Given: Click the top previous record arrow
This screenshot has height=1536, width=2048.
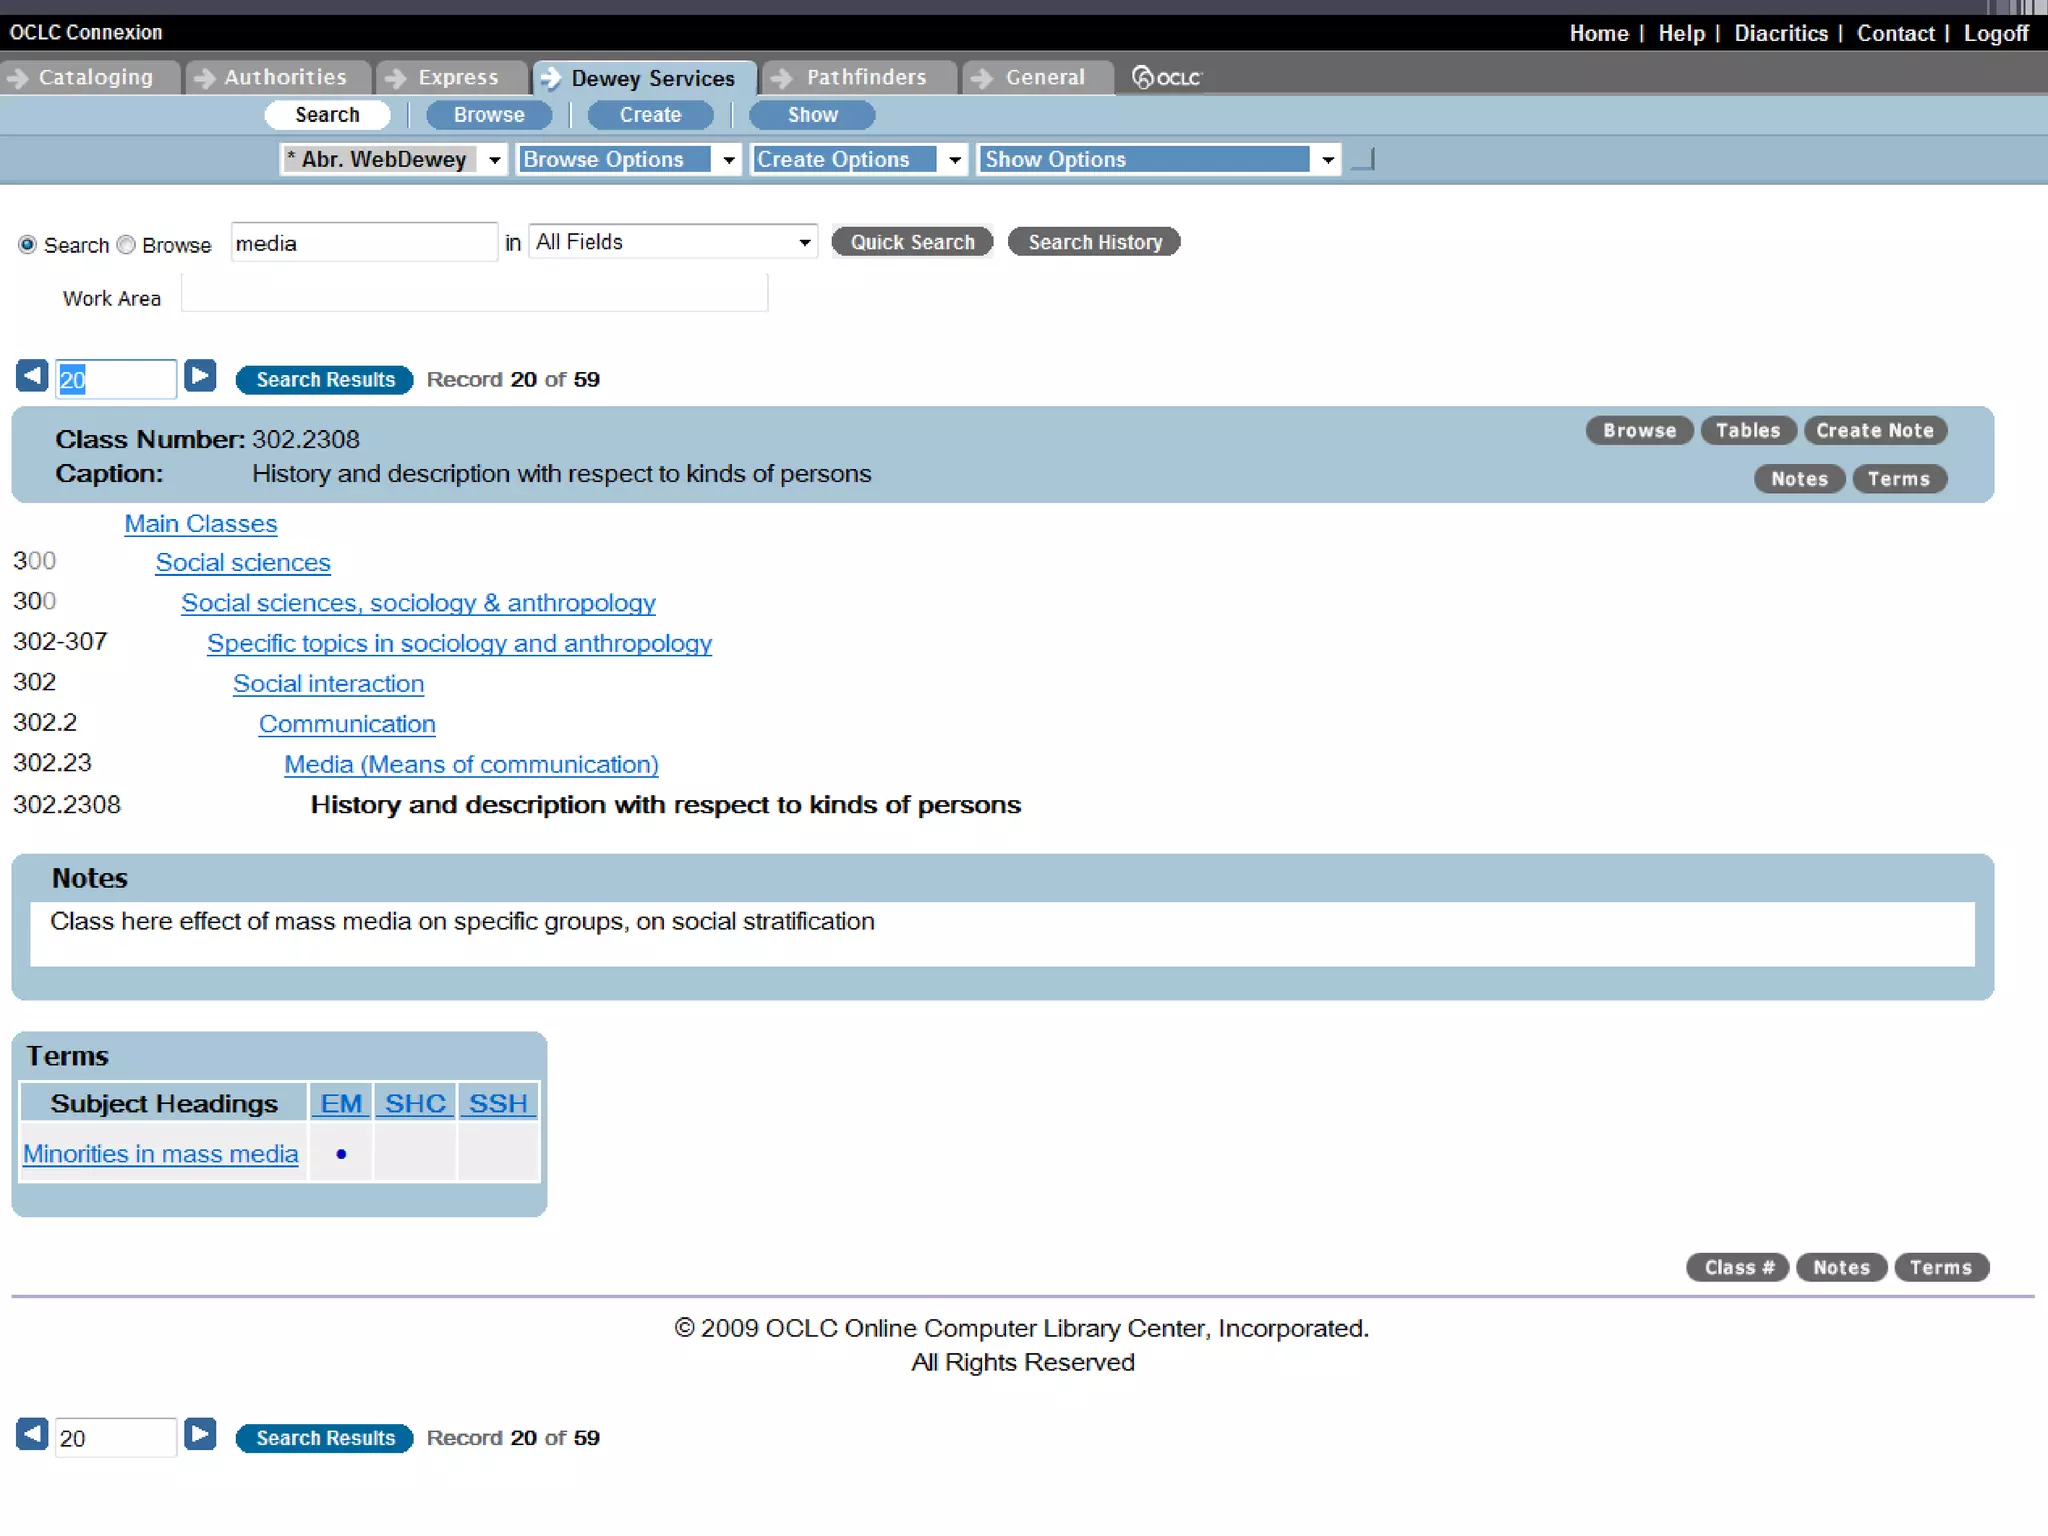Looking at the screenshot, I should 32,376.
